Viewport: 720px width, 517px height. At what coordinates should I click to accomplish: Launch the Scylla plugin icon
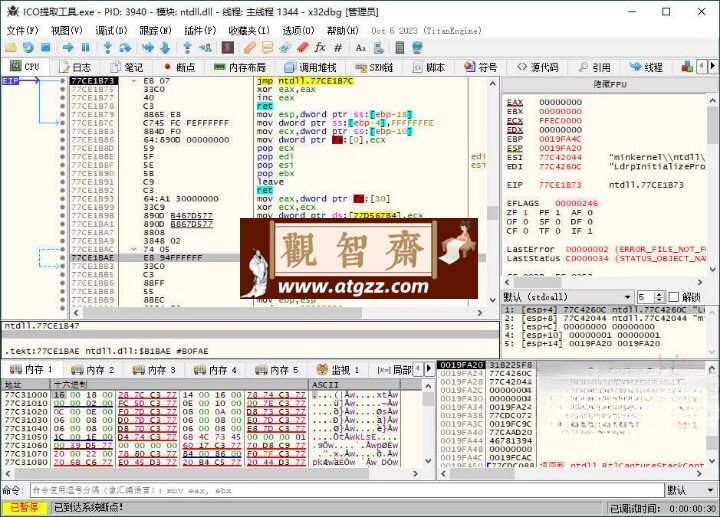[228, 47]
